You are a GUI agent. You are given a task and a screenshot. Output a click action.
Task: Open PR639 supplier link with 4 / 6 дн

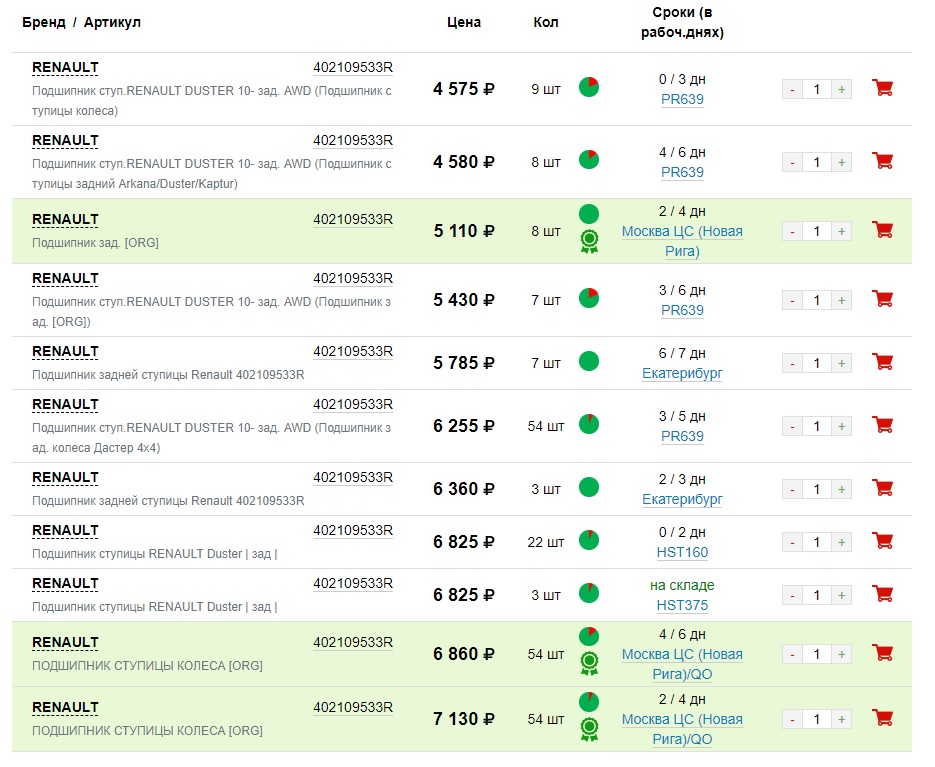[682, 172]
